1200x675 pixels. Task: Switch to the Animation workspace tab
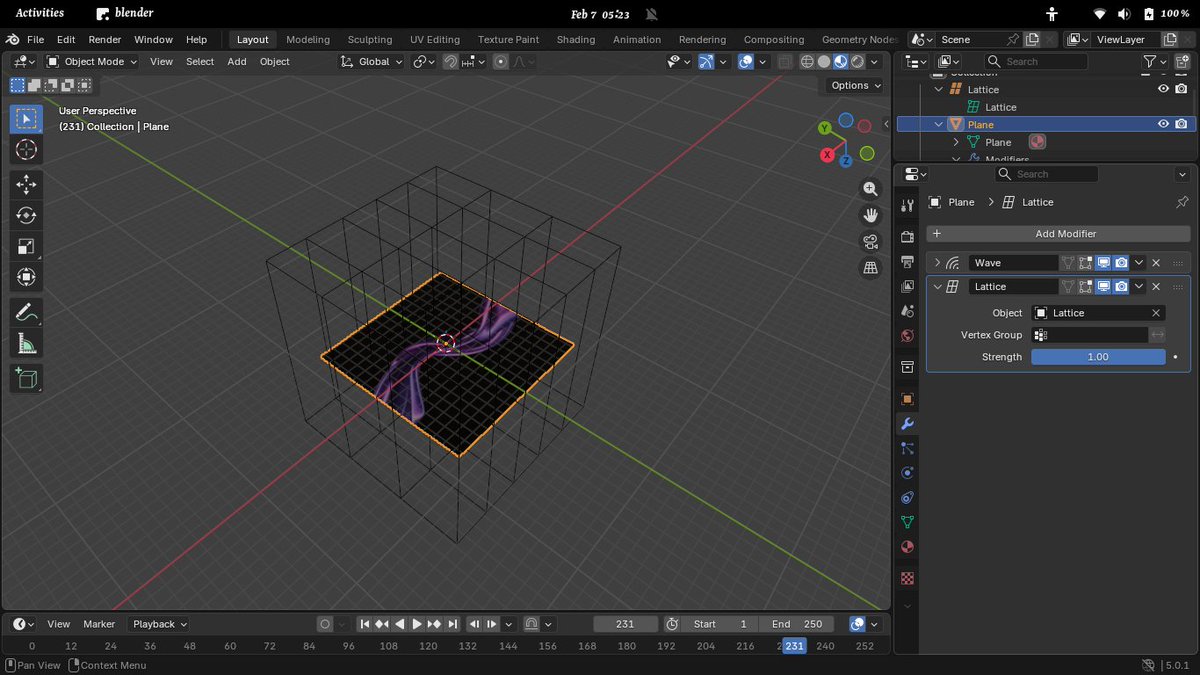tap(637, 40)
